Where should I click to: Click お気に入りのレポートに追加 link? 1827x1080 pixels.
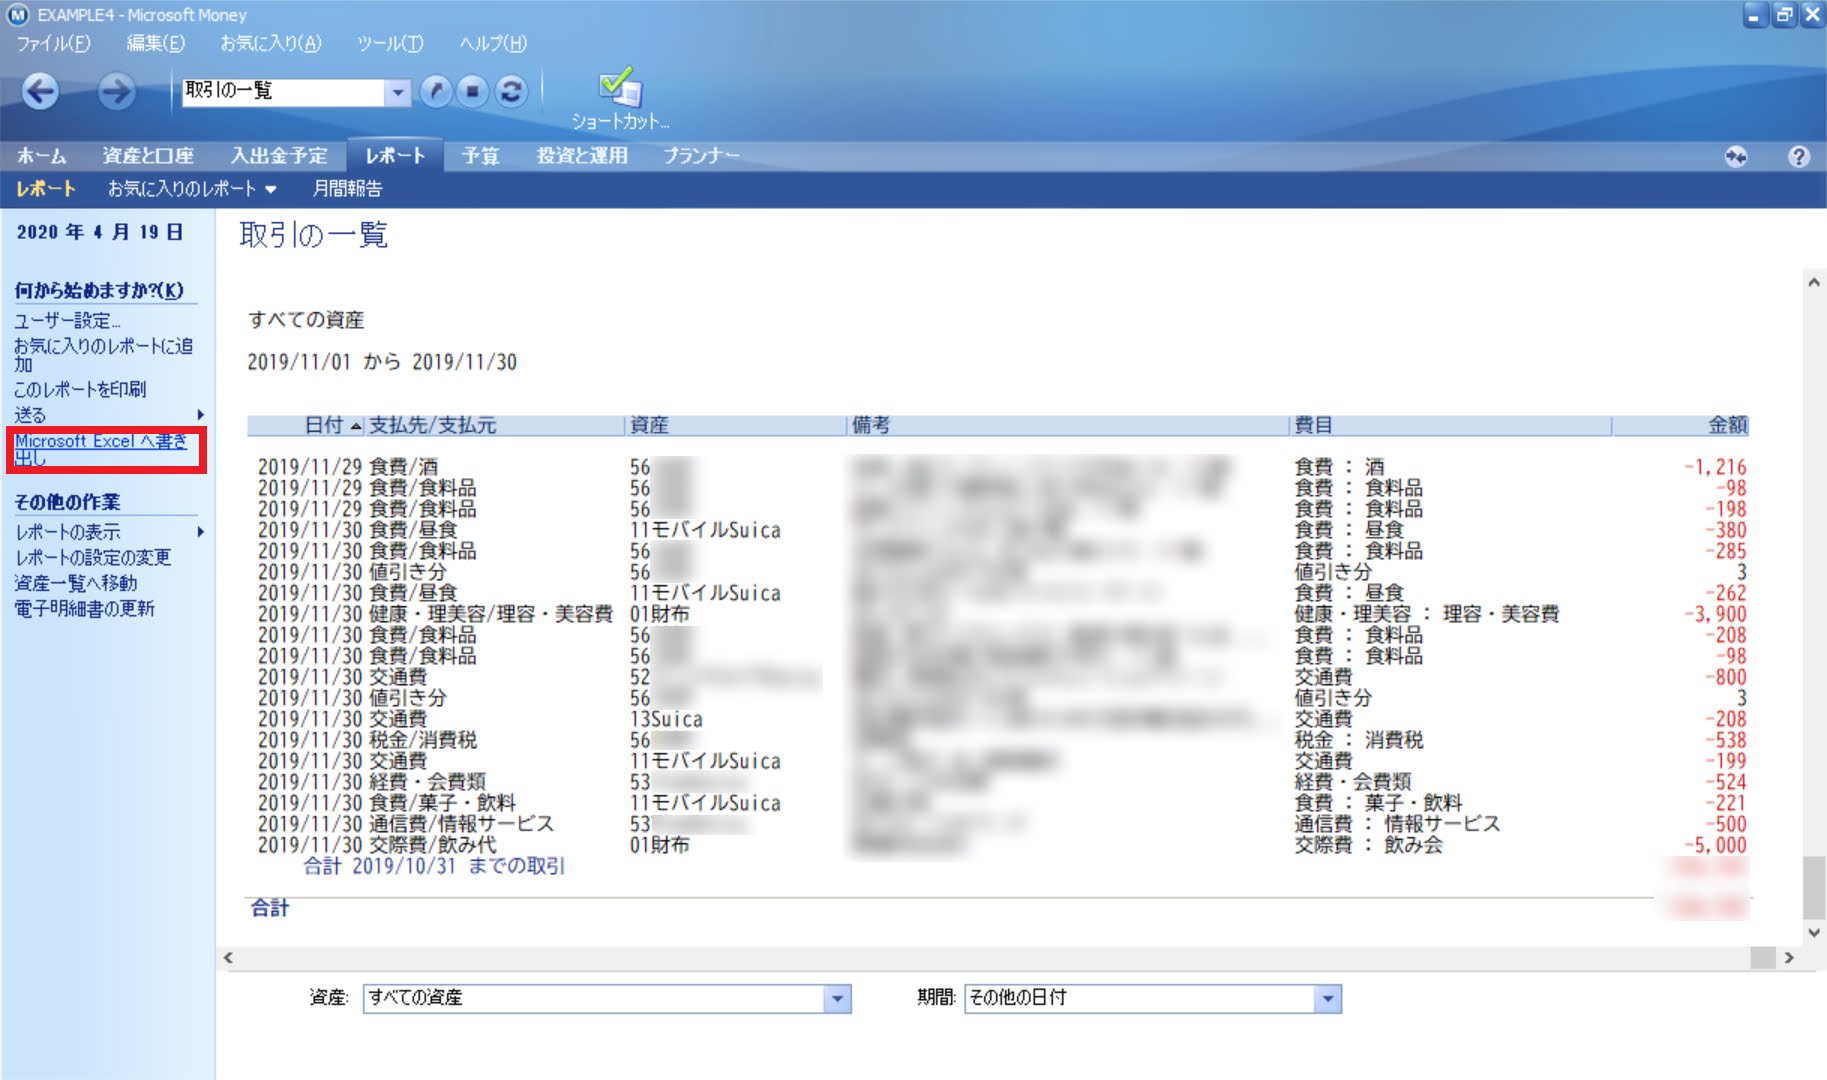[103, 355]
